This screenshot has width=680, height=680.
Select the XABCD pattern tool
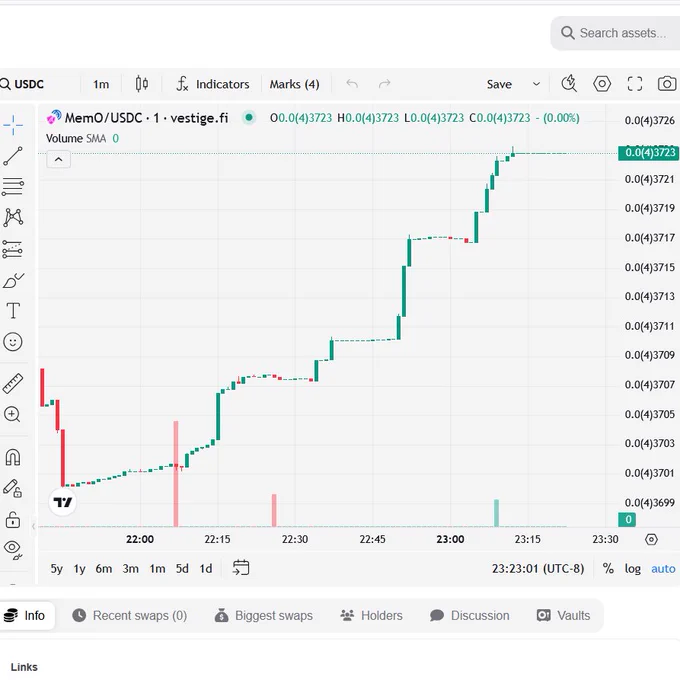[x=13, y=218]
